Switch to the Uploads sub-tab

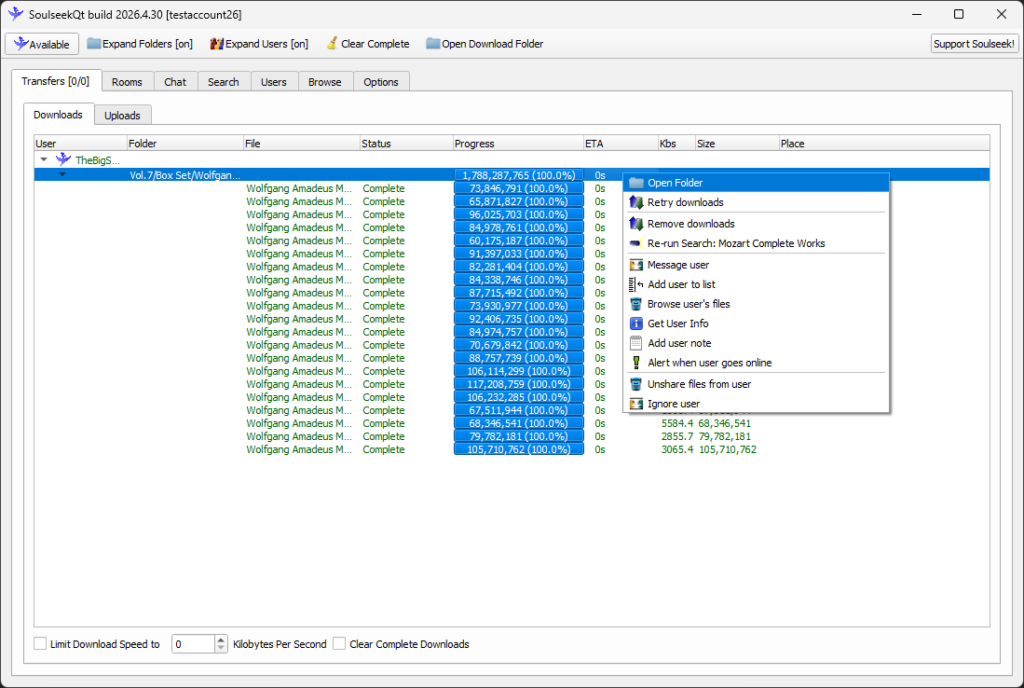coord(122,116)
